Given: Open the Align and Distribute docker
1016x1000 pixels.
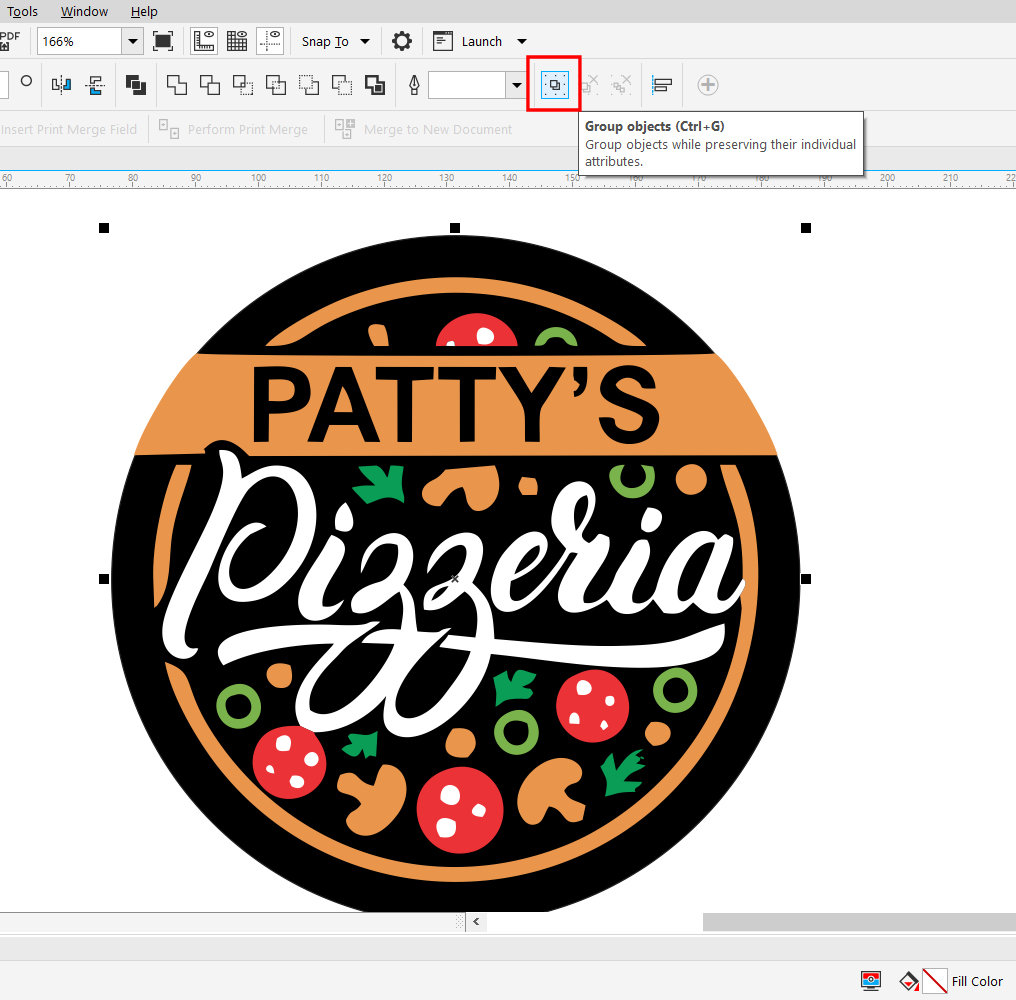Looking at the screenshot, I should tap(661, 85).
